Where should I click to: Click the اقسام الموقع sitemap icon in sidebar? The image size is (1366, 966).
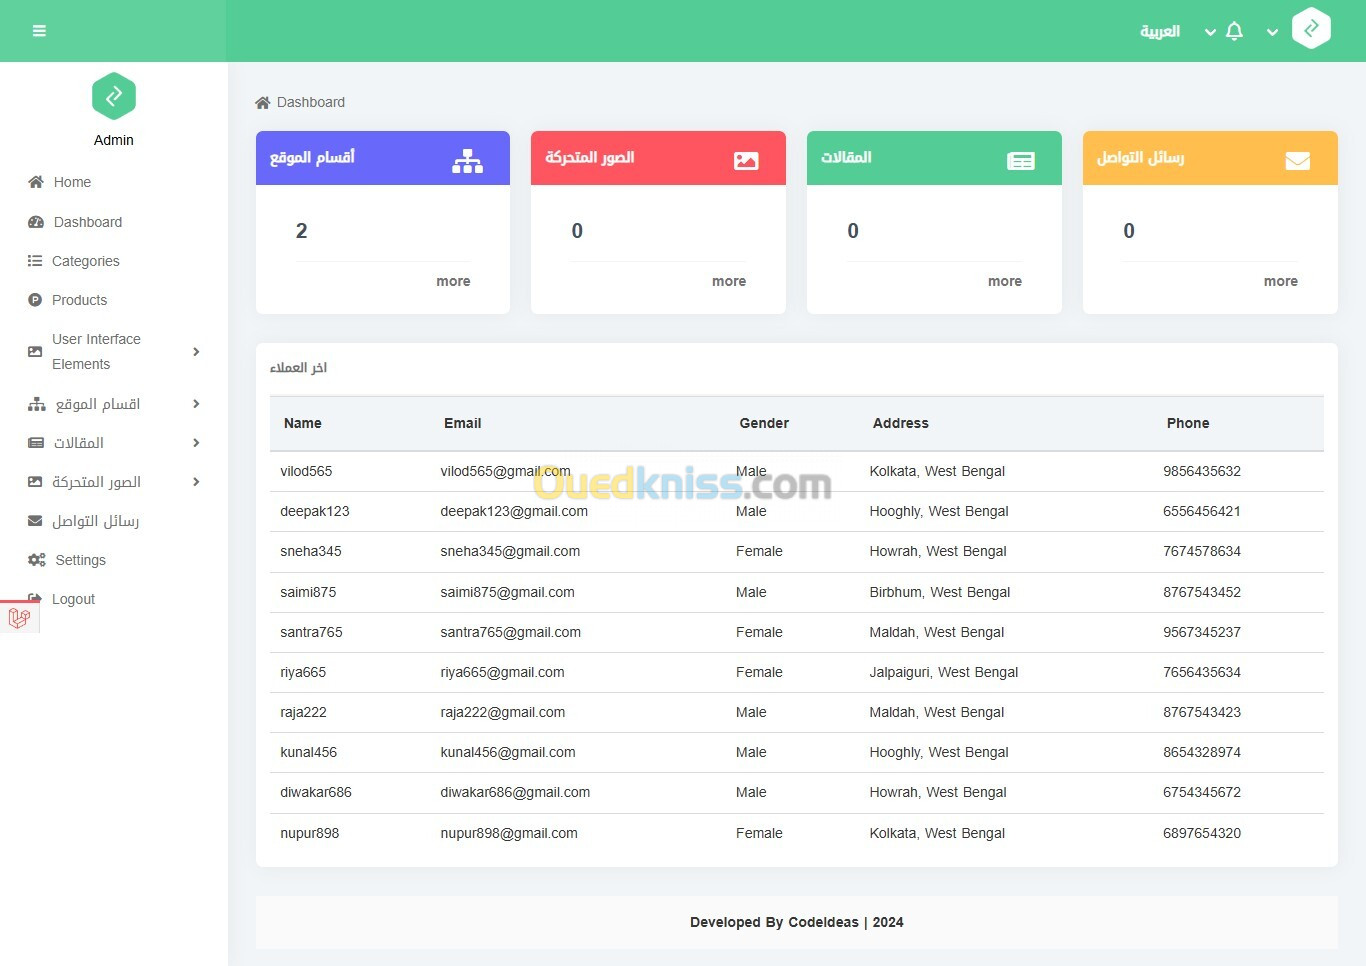pos(37,404)
